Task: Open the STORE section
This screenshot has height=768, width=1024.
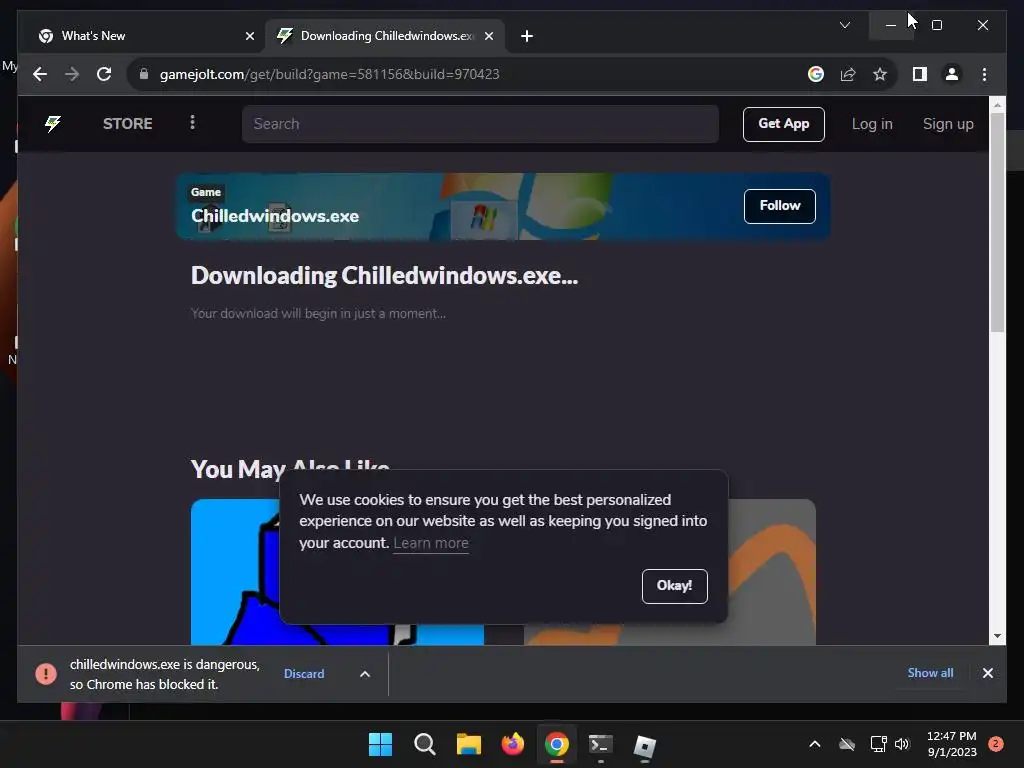Action: [x=127, y=123]
